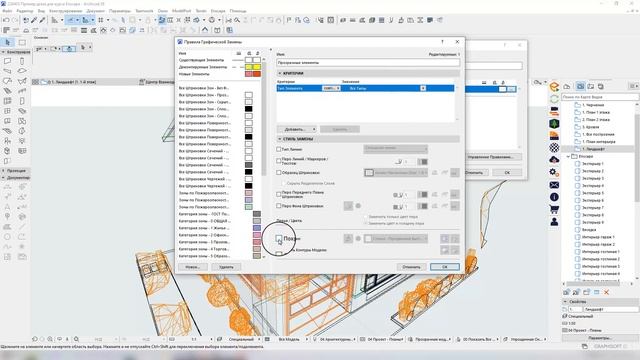Select the highlighted seventh folder in Navigator tree
This screenshot has height=360, width=640.
coord(599,149)
